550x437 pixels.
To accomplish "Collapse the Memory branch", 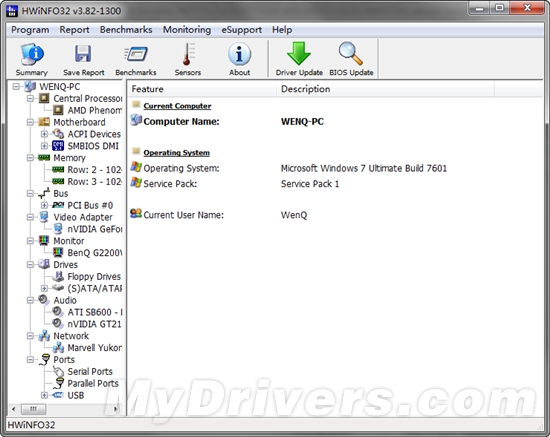I will 31,158.
